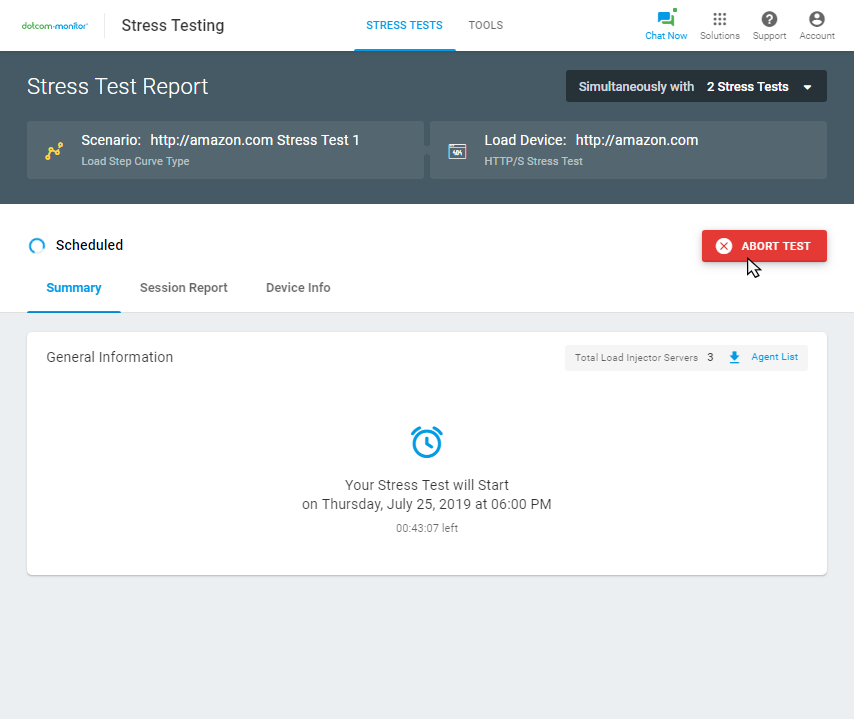This screenshot has height=719, width=854.
Task: Click the Scheduled spinner icon
Action: coord(37,246)
